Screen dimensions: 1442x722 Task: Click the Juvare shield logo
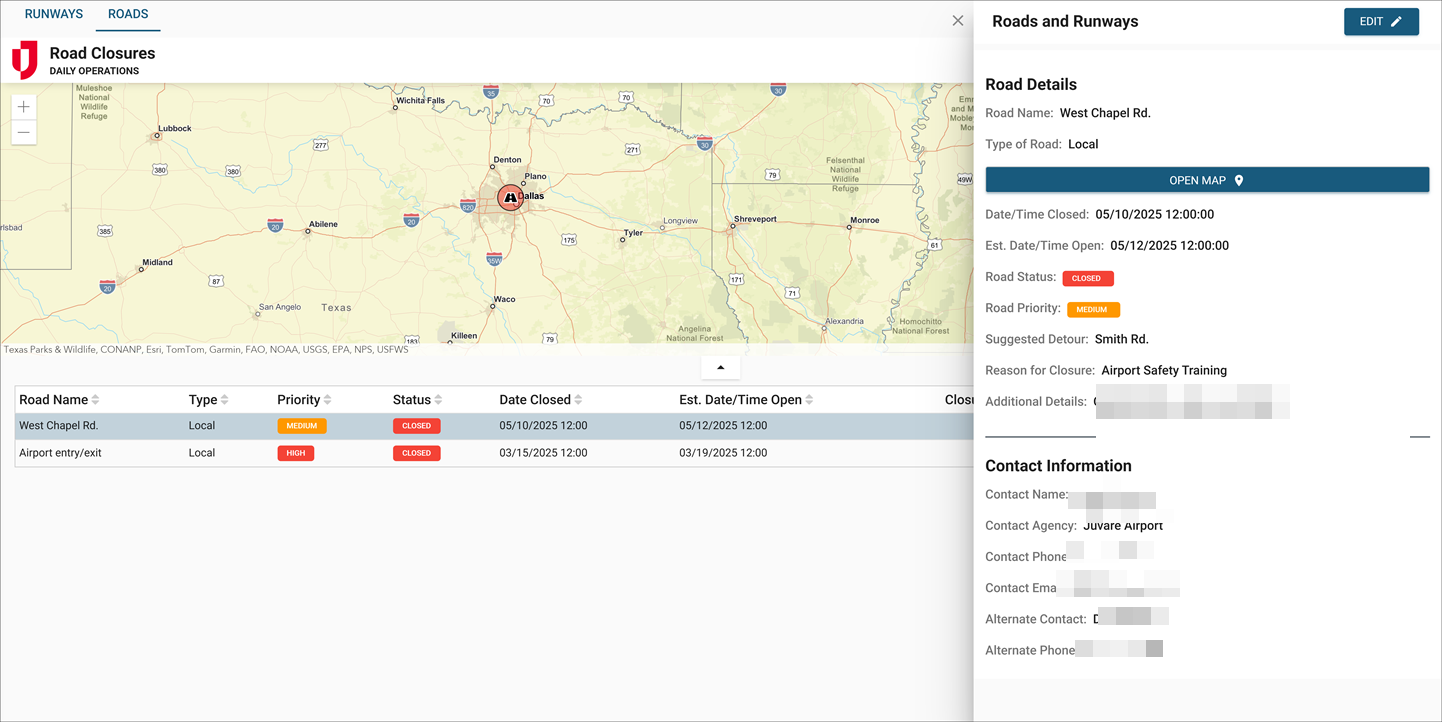pos(25,60)
